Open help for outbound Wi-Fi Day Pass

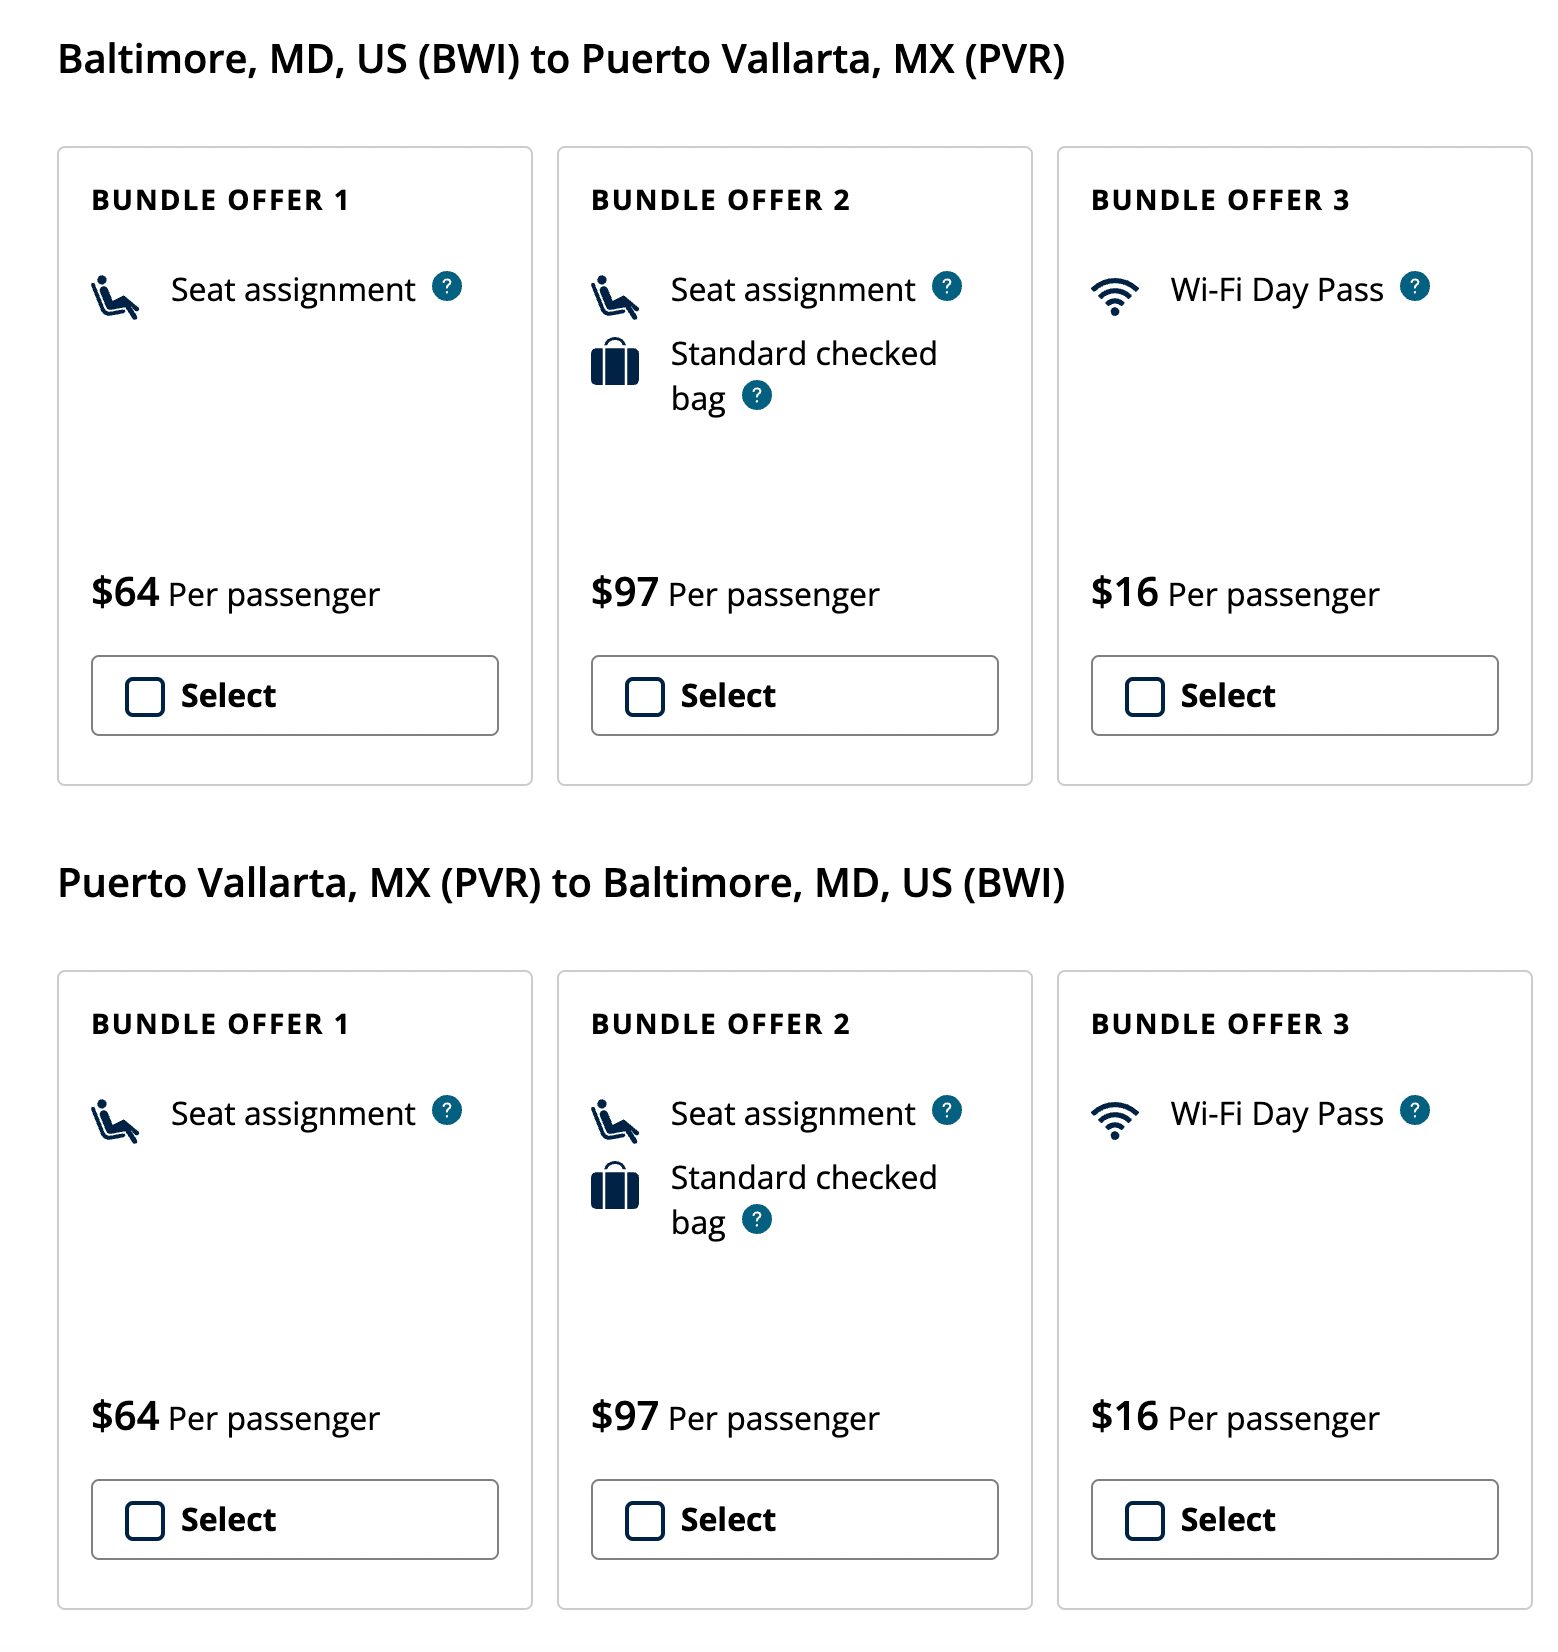point(1415,287)
